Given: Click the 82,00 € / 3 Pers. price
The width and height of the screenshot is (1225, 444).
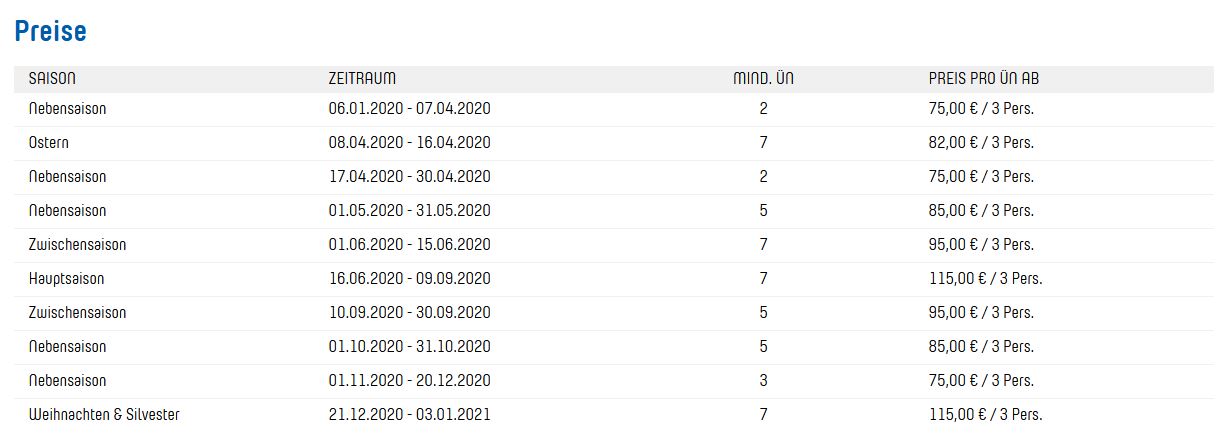Looking at the screenshot, I should [x=981, y=143].
